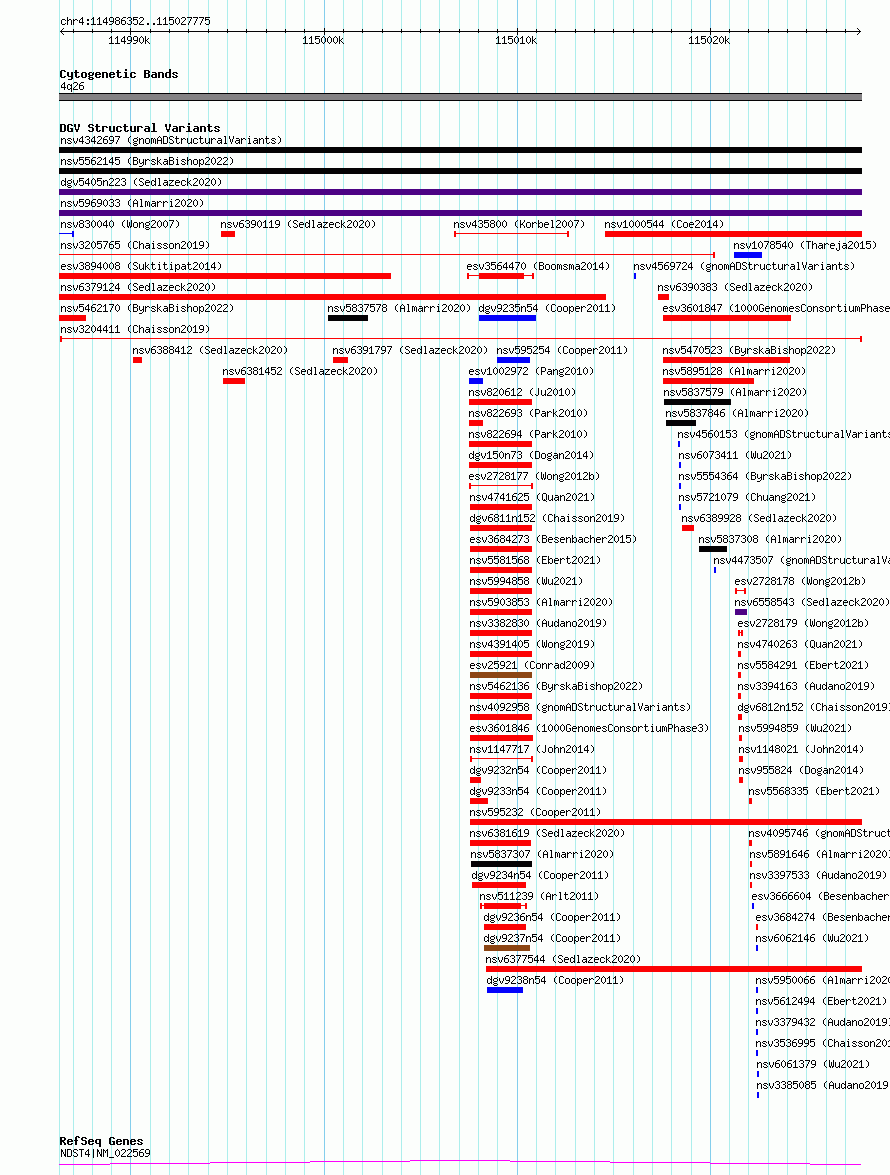The height and width of the screenshot is (1175, 890).
Task: Select the nsv595232 Cooper2011 label
Action: coord(535,812)
